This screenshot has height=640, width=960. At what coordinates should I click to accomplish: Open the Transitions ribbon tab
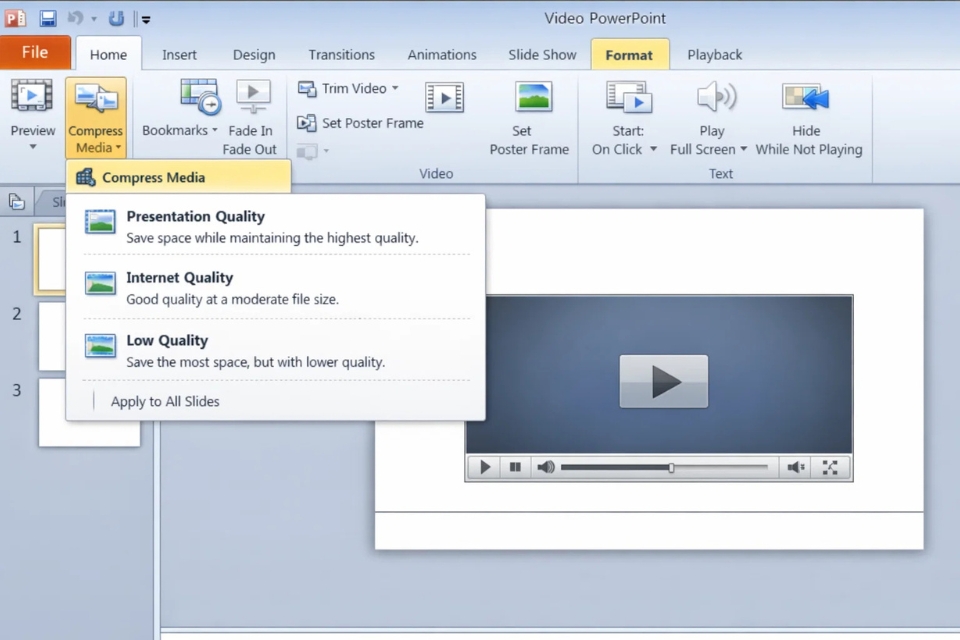[x=341, y=54]
